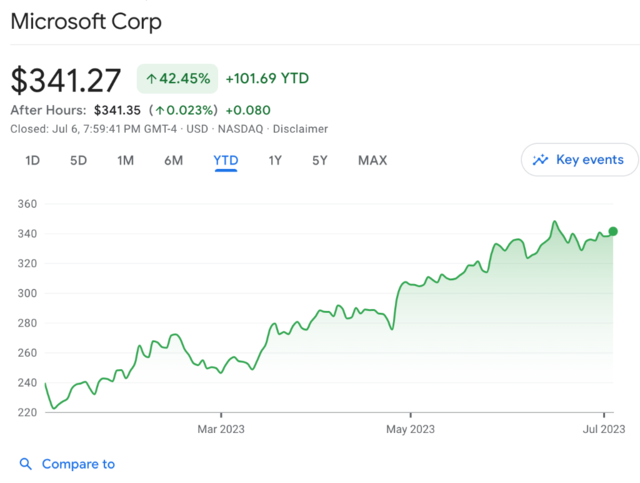
Task: Switch chart to 1Y range
Action: [x=275, y=160]
